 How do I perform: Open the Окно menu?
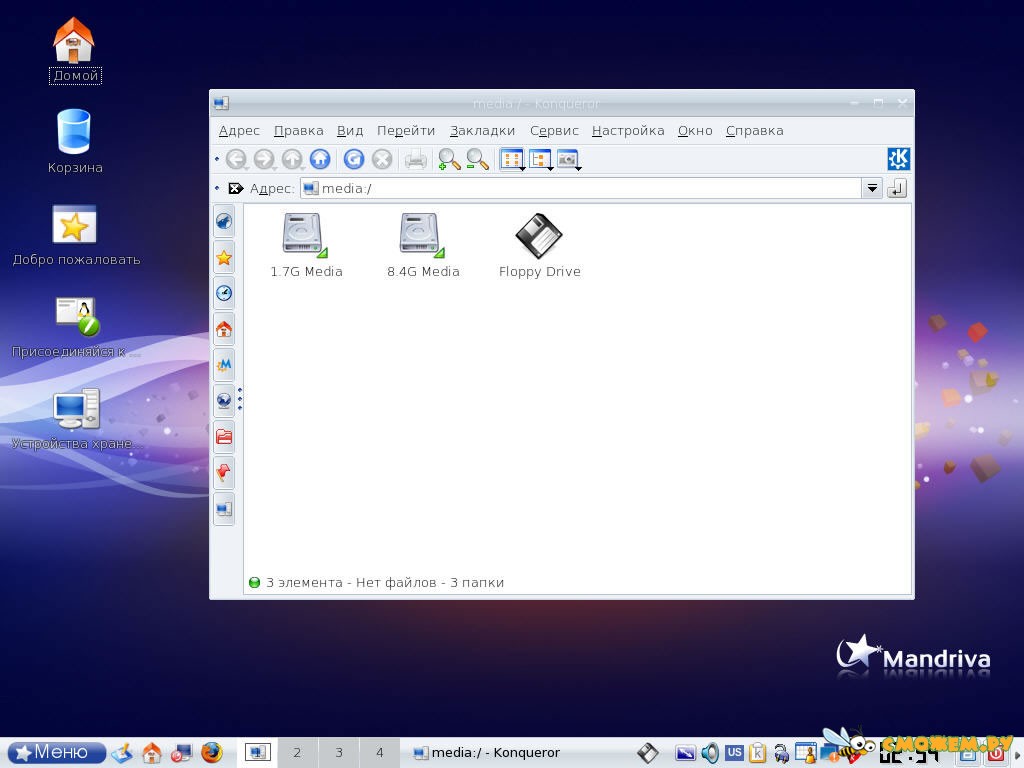[x=695, y=131]
